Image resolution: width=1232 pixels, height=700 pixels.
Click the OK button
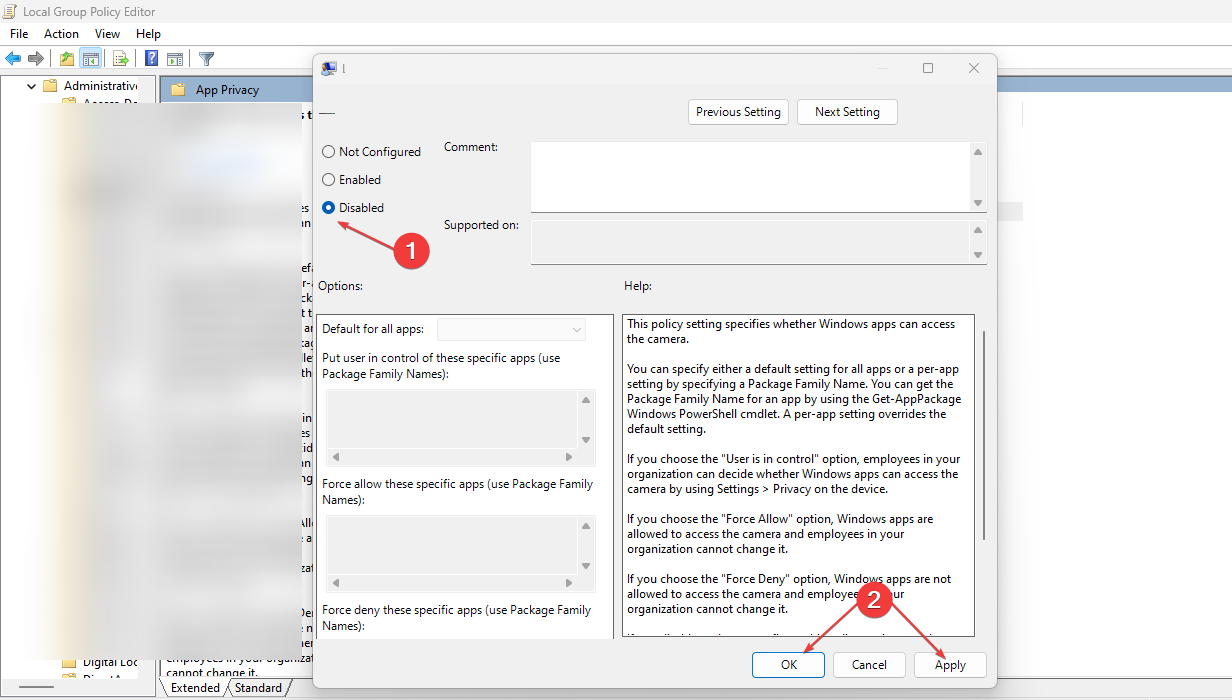tap(789, 665)
